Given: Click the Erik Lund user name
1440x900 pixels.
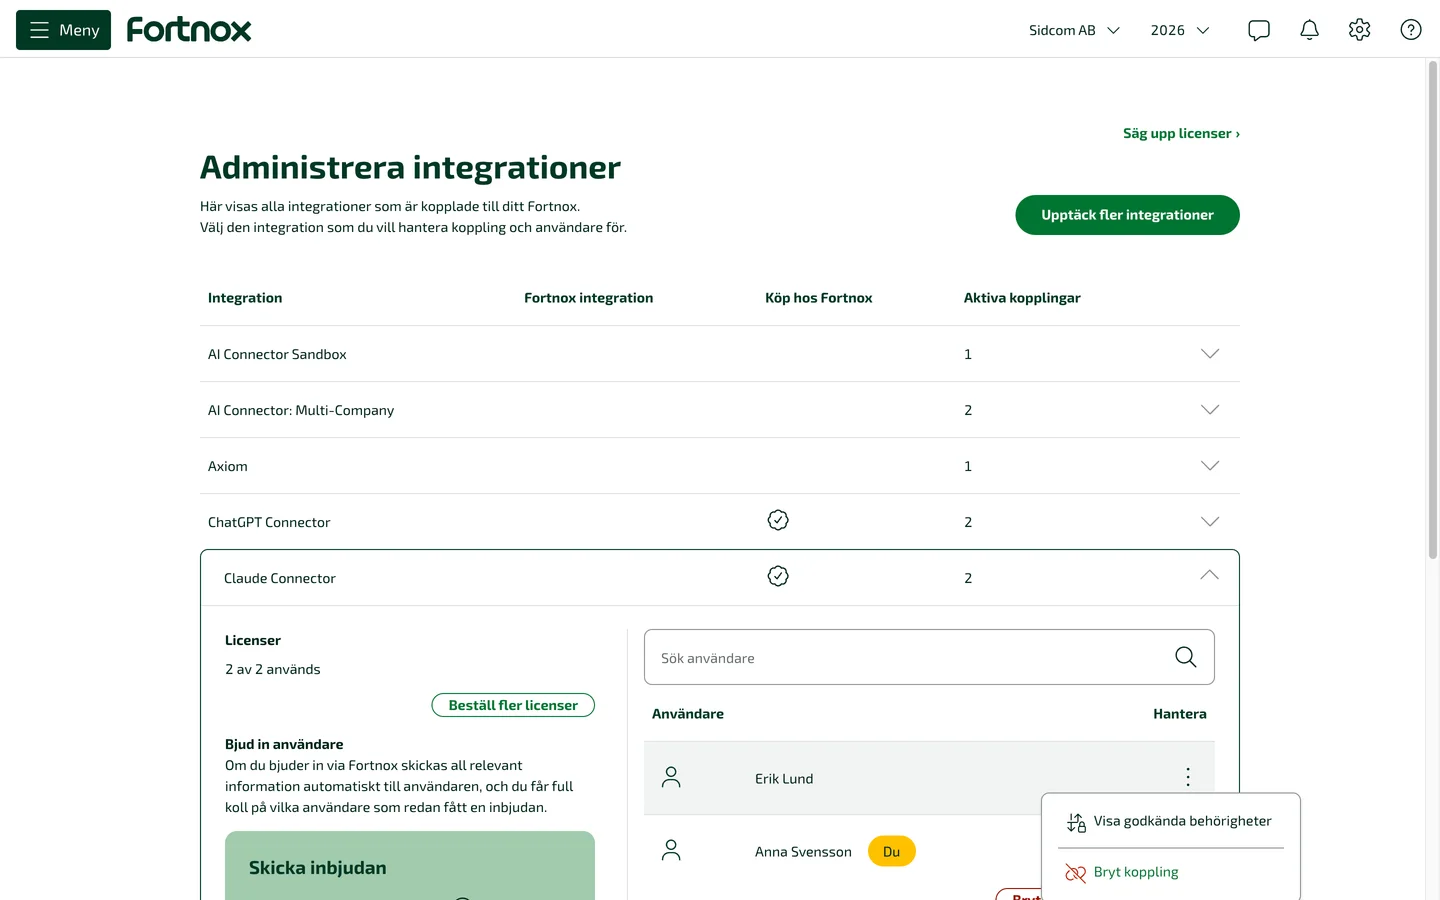Looking at the screenshot, I should (x=784, y=779).
